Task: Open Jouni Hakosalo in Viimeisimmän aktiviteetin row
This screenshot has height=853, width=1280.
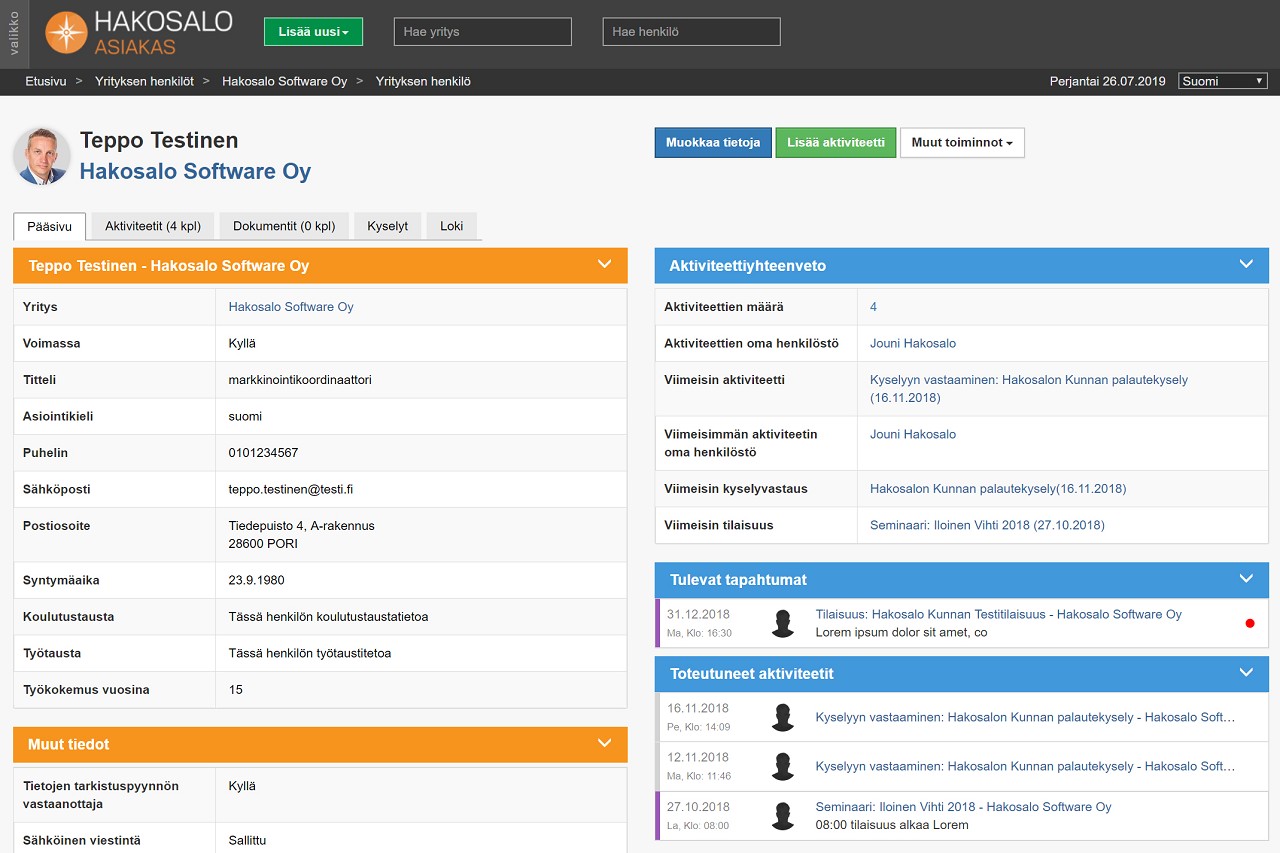Action: 913,434
